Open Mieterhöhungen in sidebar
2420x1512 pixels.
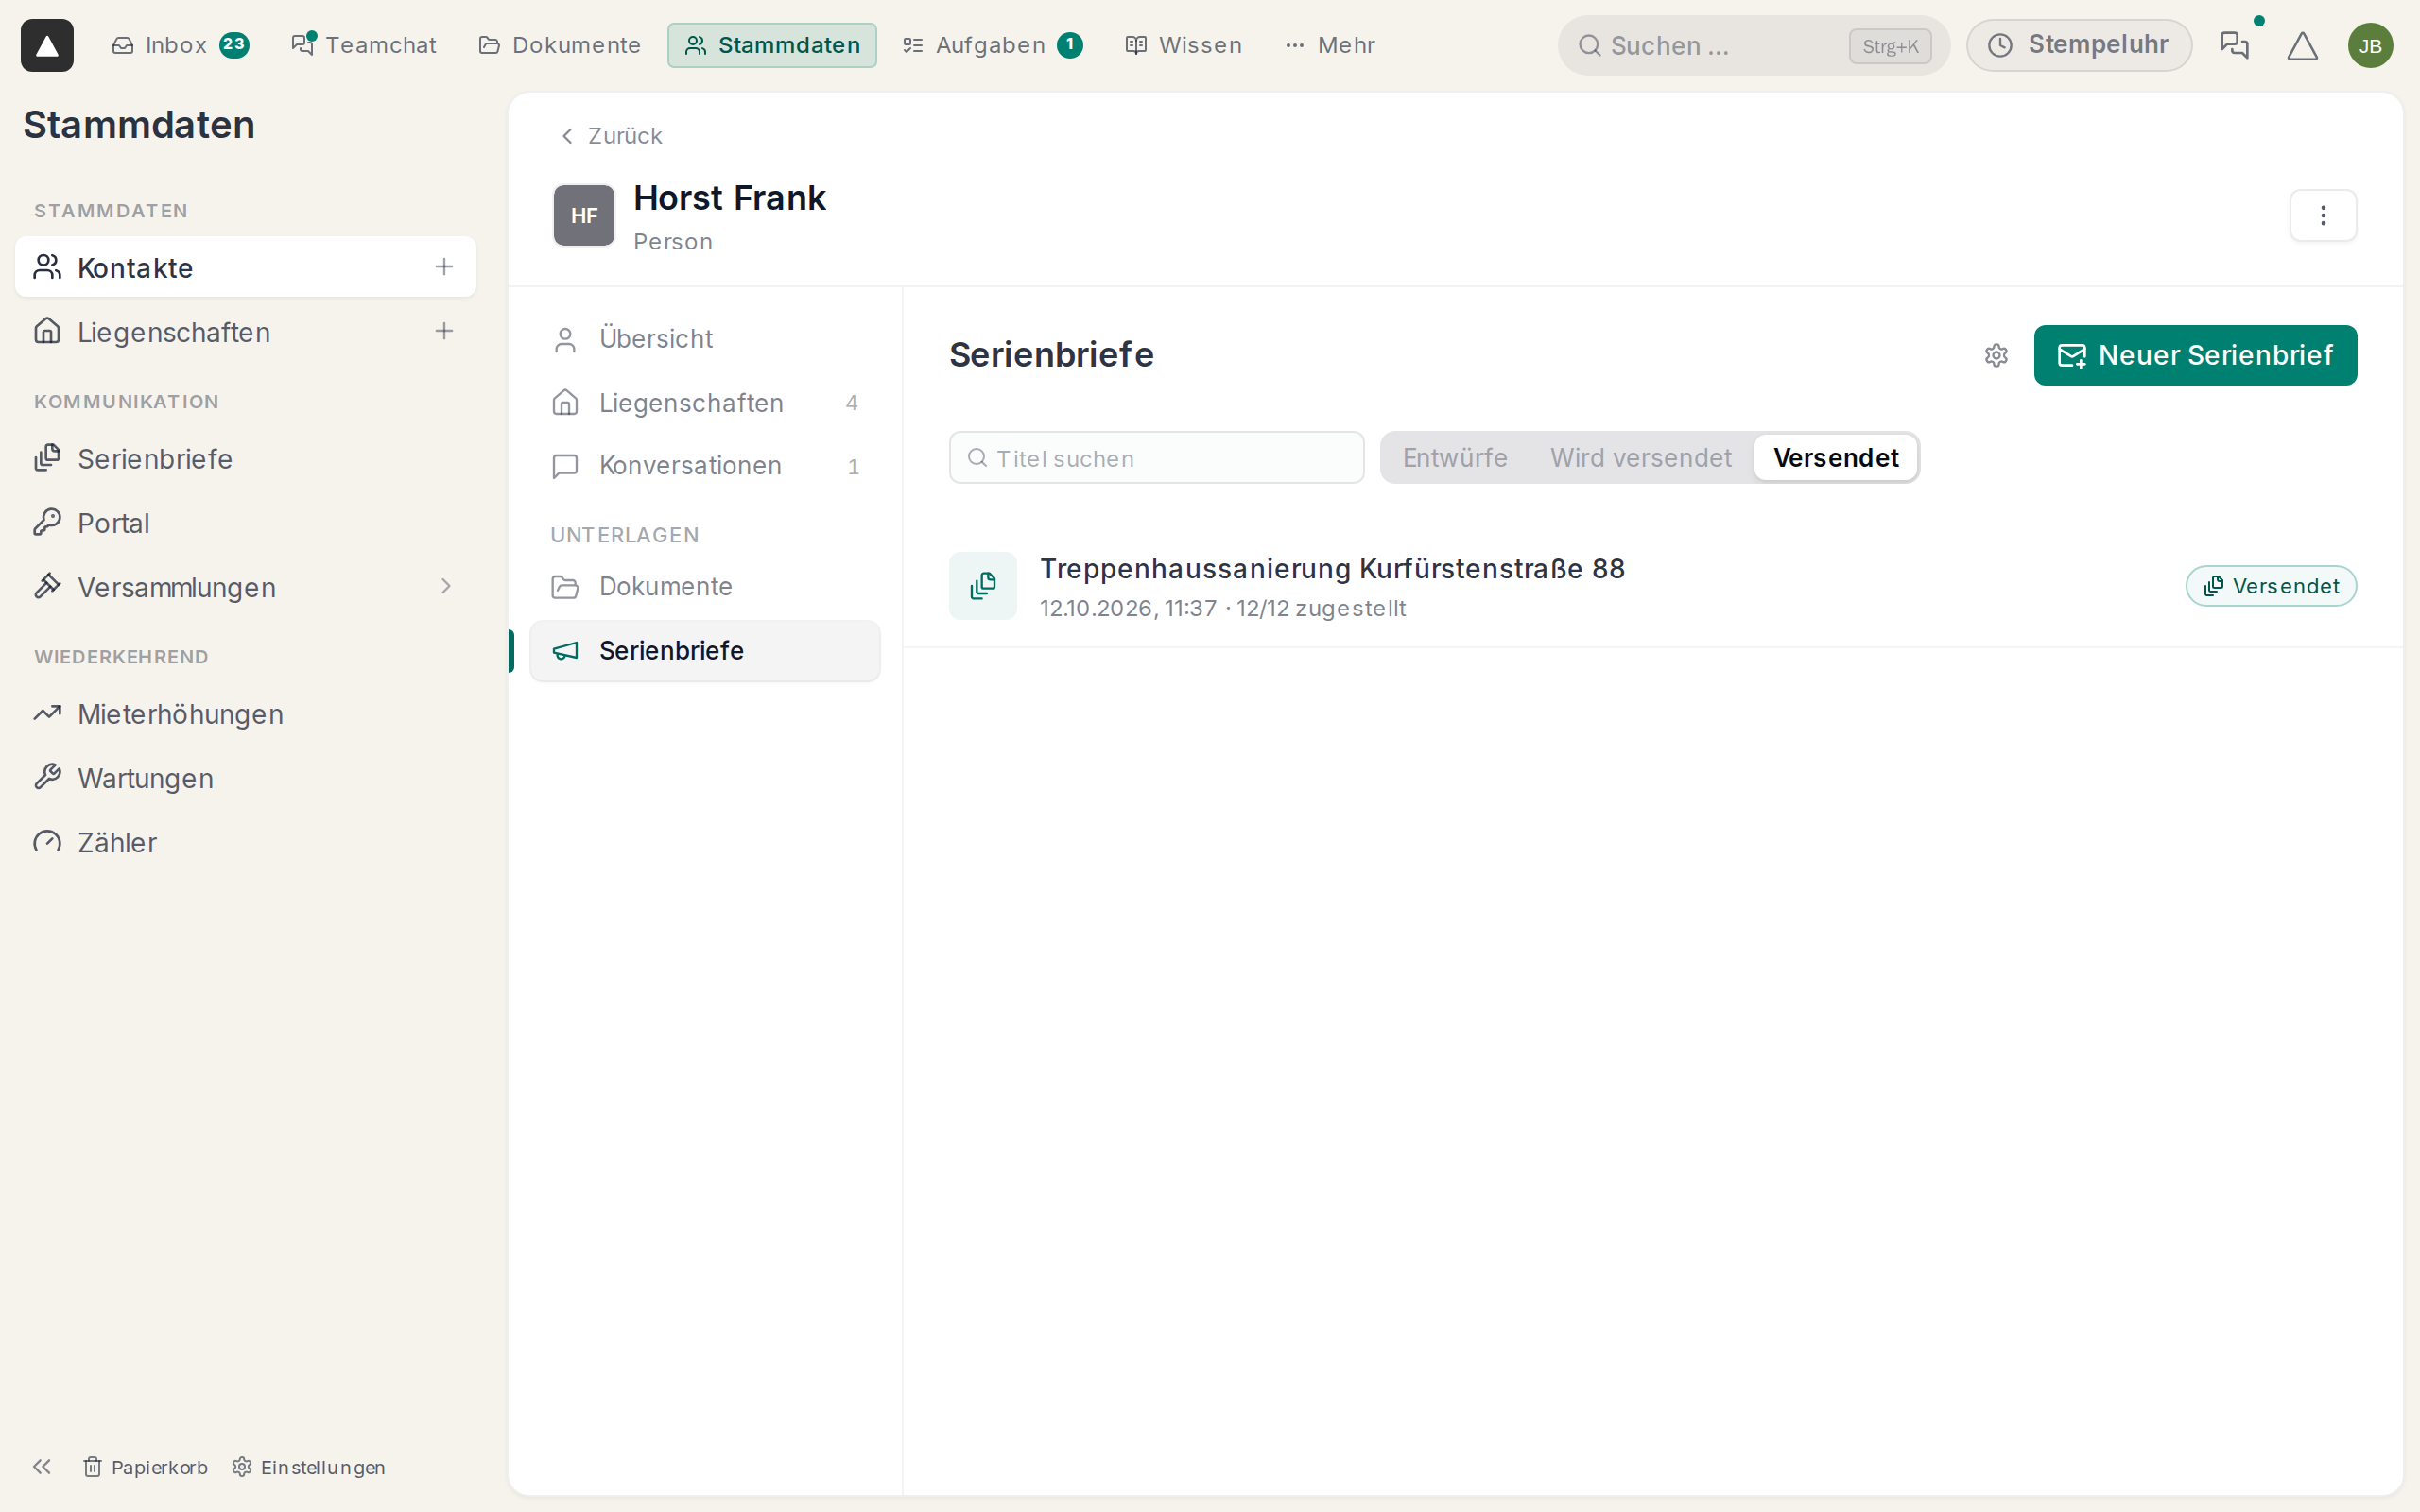246,713
